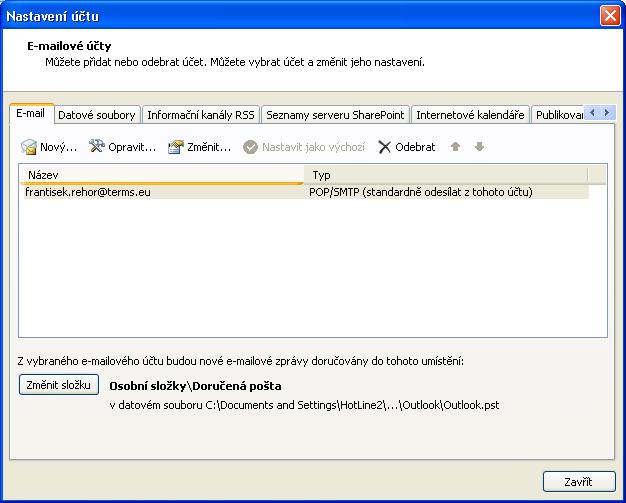626x503 pixels.
Task: Click the Nový new account icon
Action: [29, 147]
